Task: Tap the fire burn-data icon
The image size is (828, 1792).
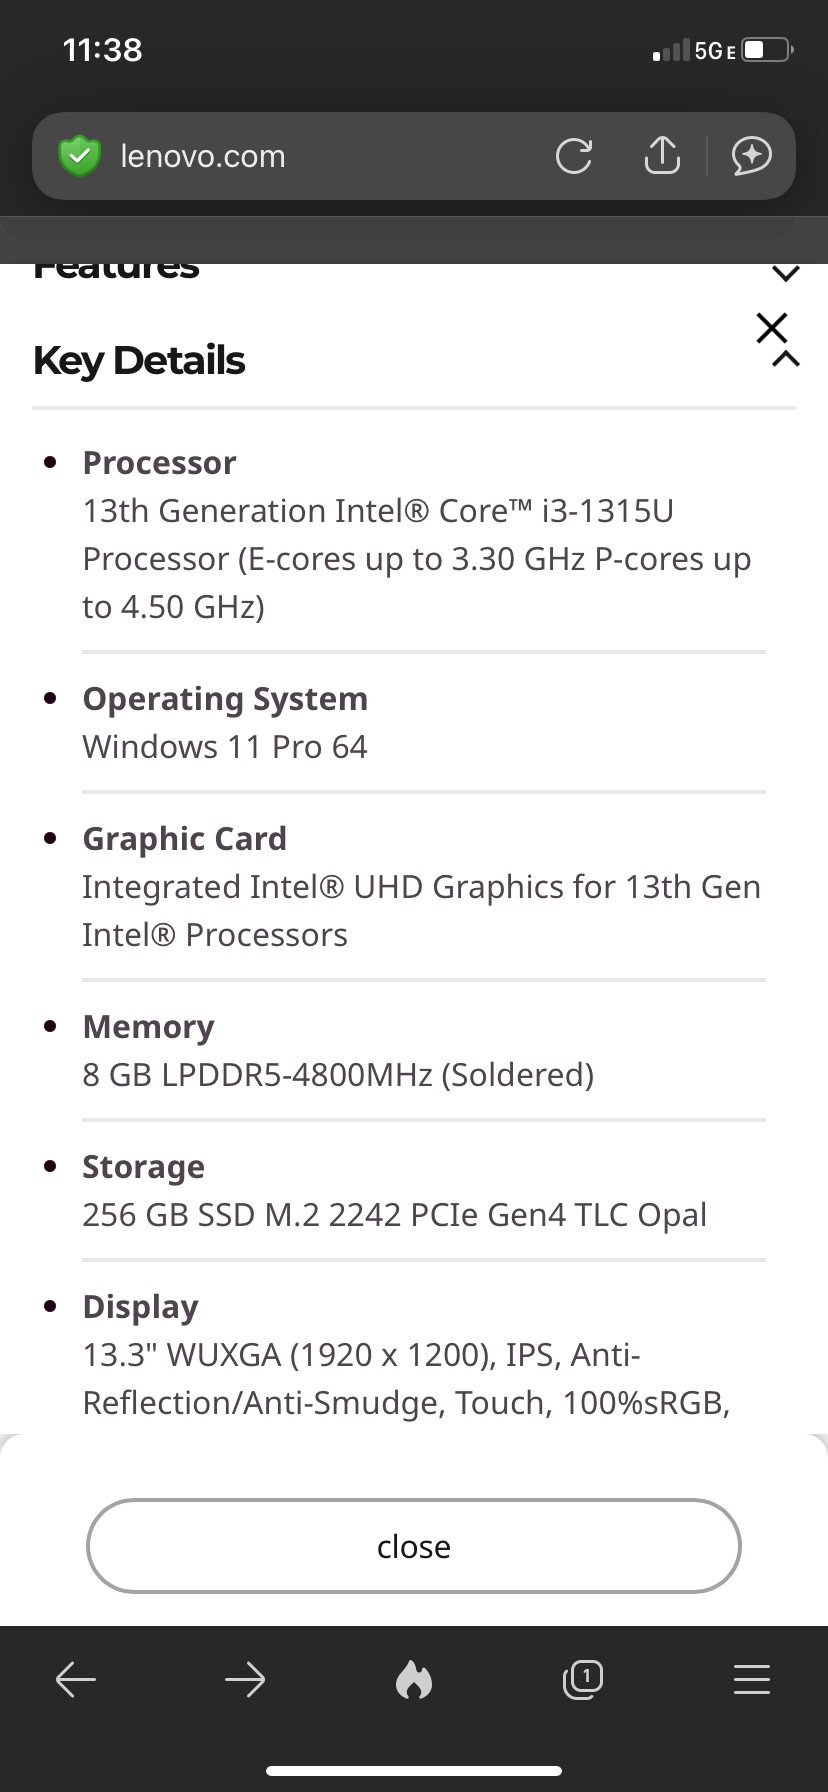Action: pos(414,1679)
